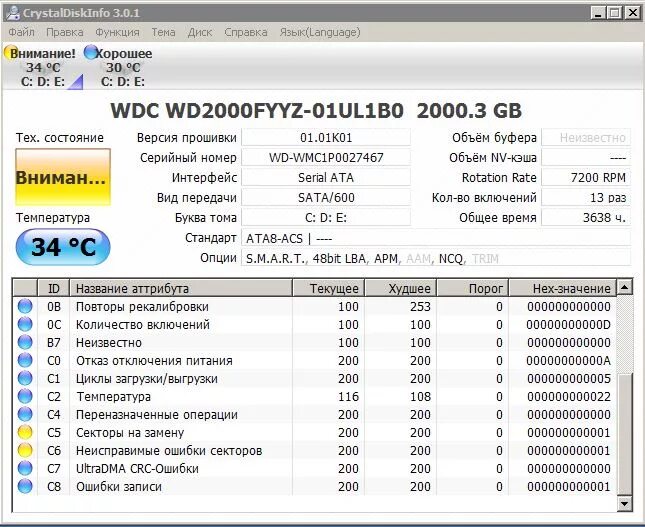Click the drive letter field C: D: E:
This screenshot has width=645, height=527.
point(326,218)
